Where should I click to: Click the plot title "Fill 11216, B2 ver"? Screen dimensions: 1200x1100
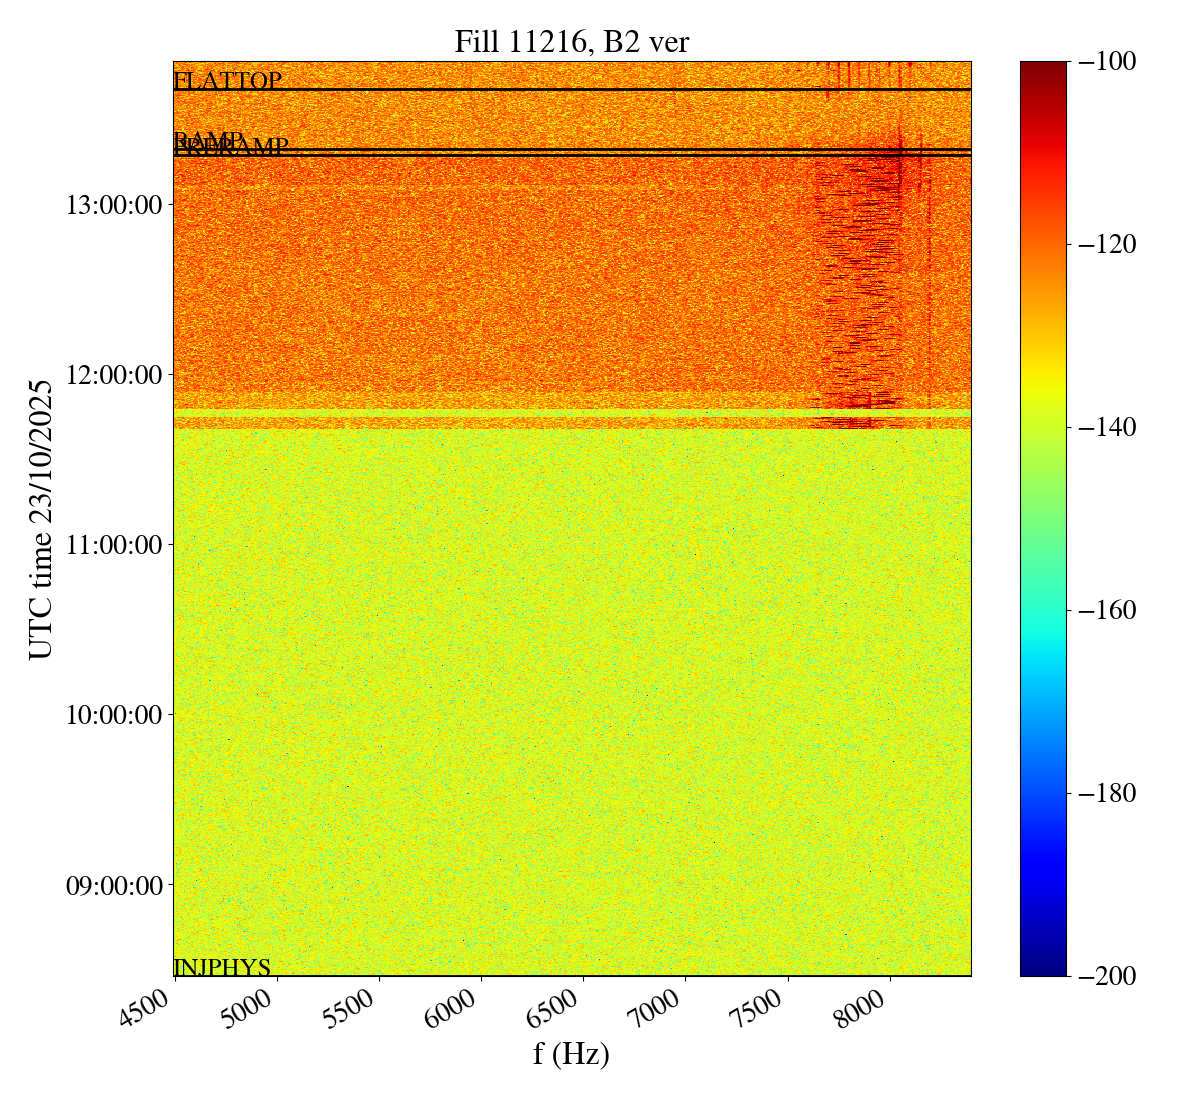[x=571, y=41]
